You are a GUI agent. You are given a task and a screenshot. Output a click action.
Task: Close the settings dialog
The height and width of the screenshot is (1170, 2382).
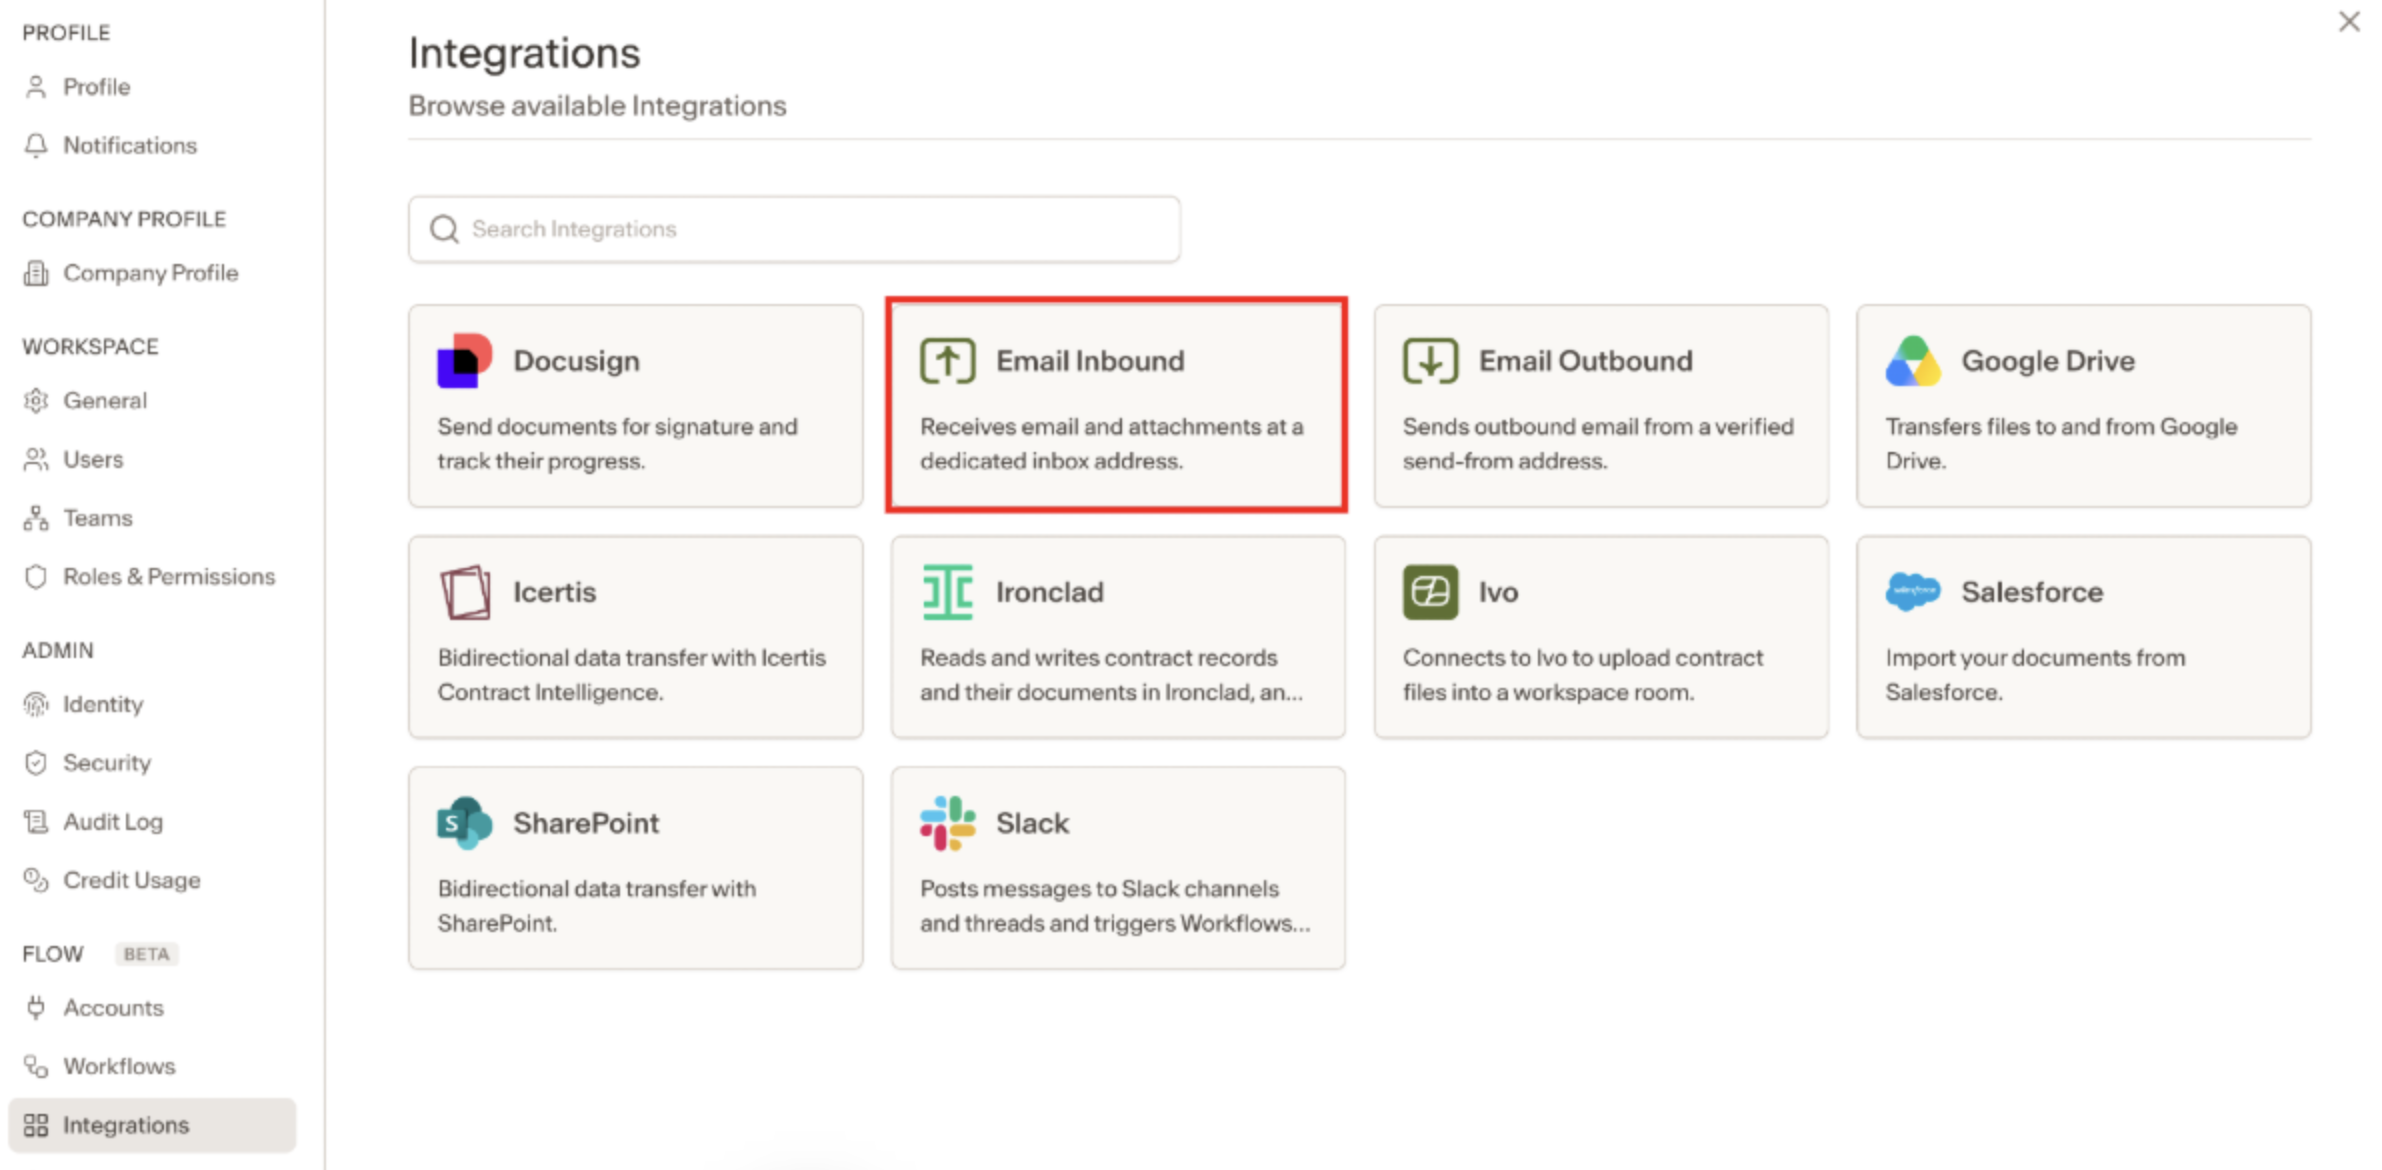pos(2349,22)
